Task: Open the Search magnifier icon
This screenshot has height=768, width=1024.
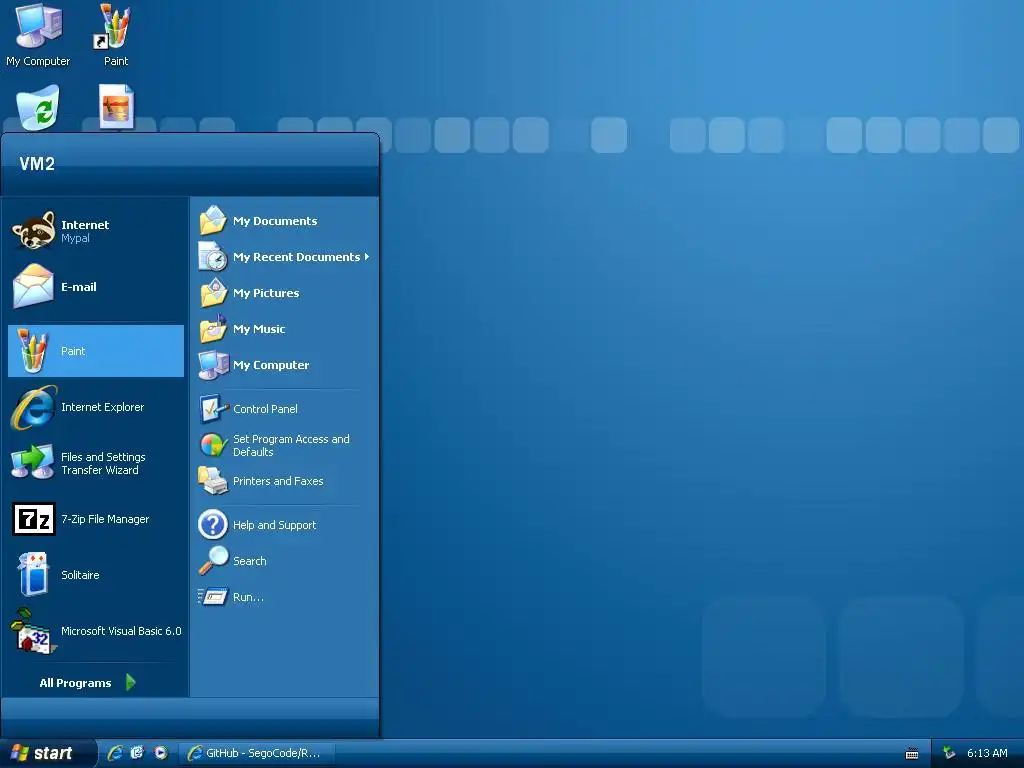Action: pos(214,560)
